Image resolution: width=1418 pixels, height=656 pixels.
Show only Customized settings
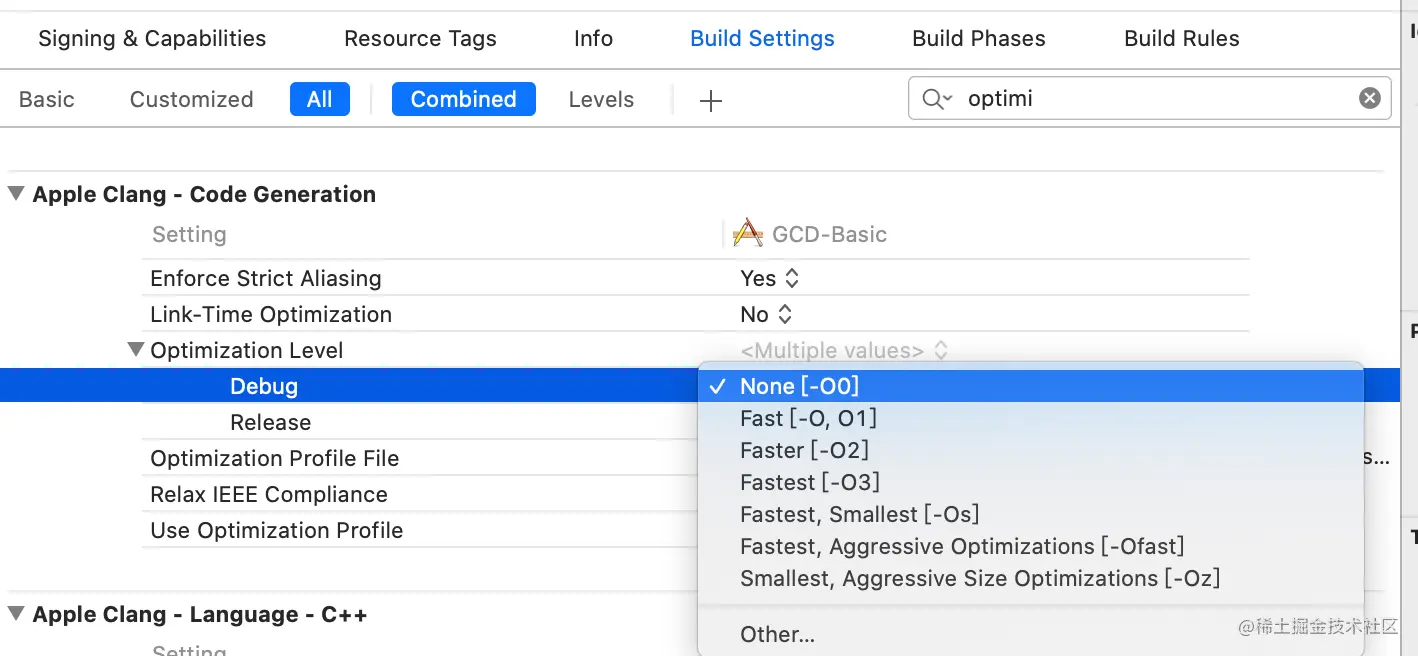(191, 99)
